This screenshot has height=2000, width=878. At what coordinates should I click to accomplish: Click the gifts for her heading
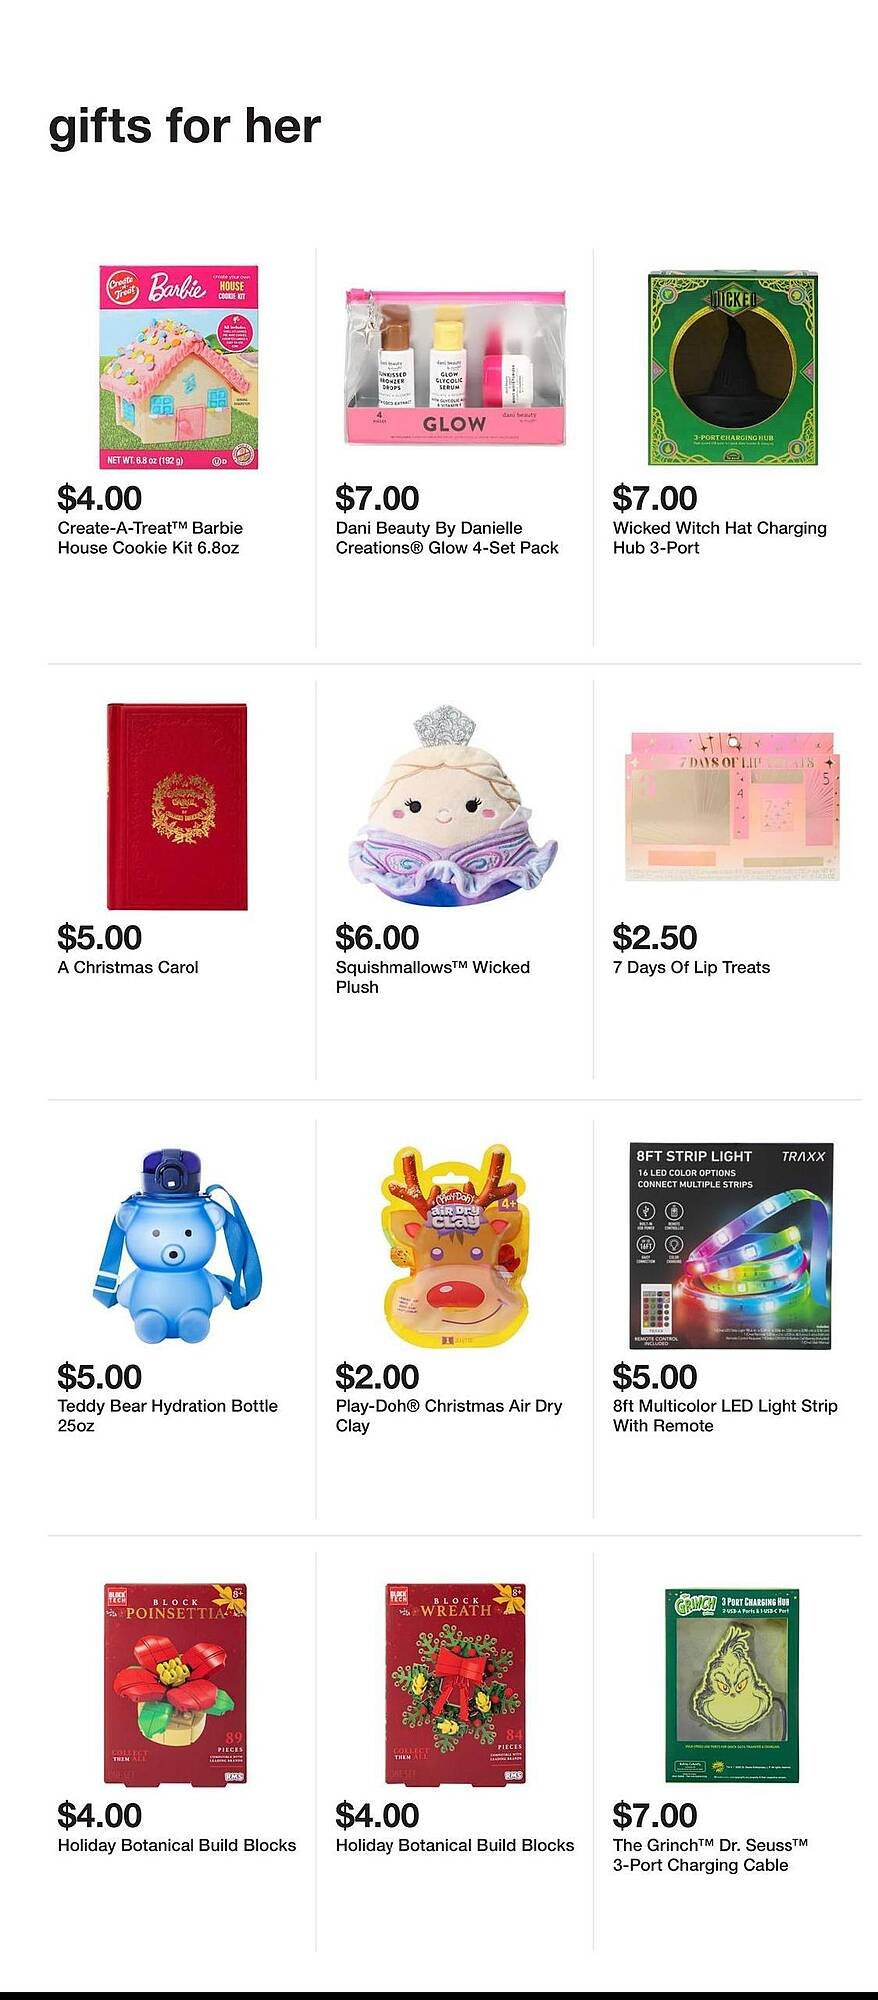click(185, 127)
